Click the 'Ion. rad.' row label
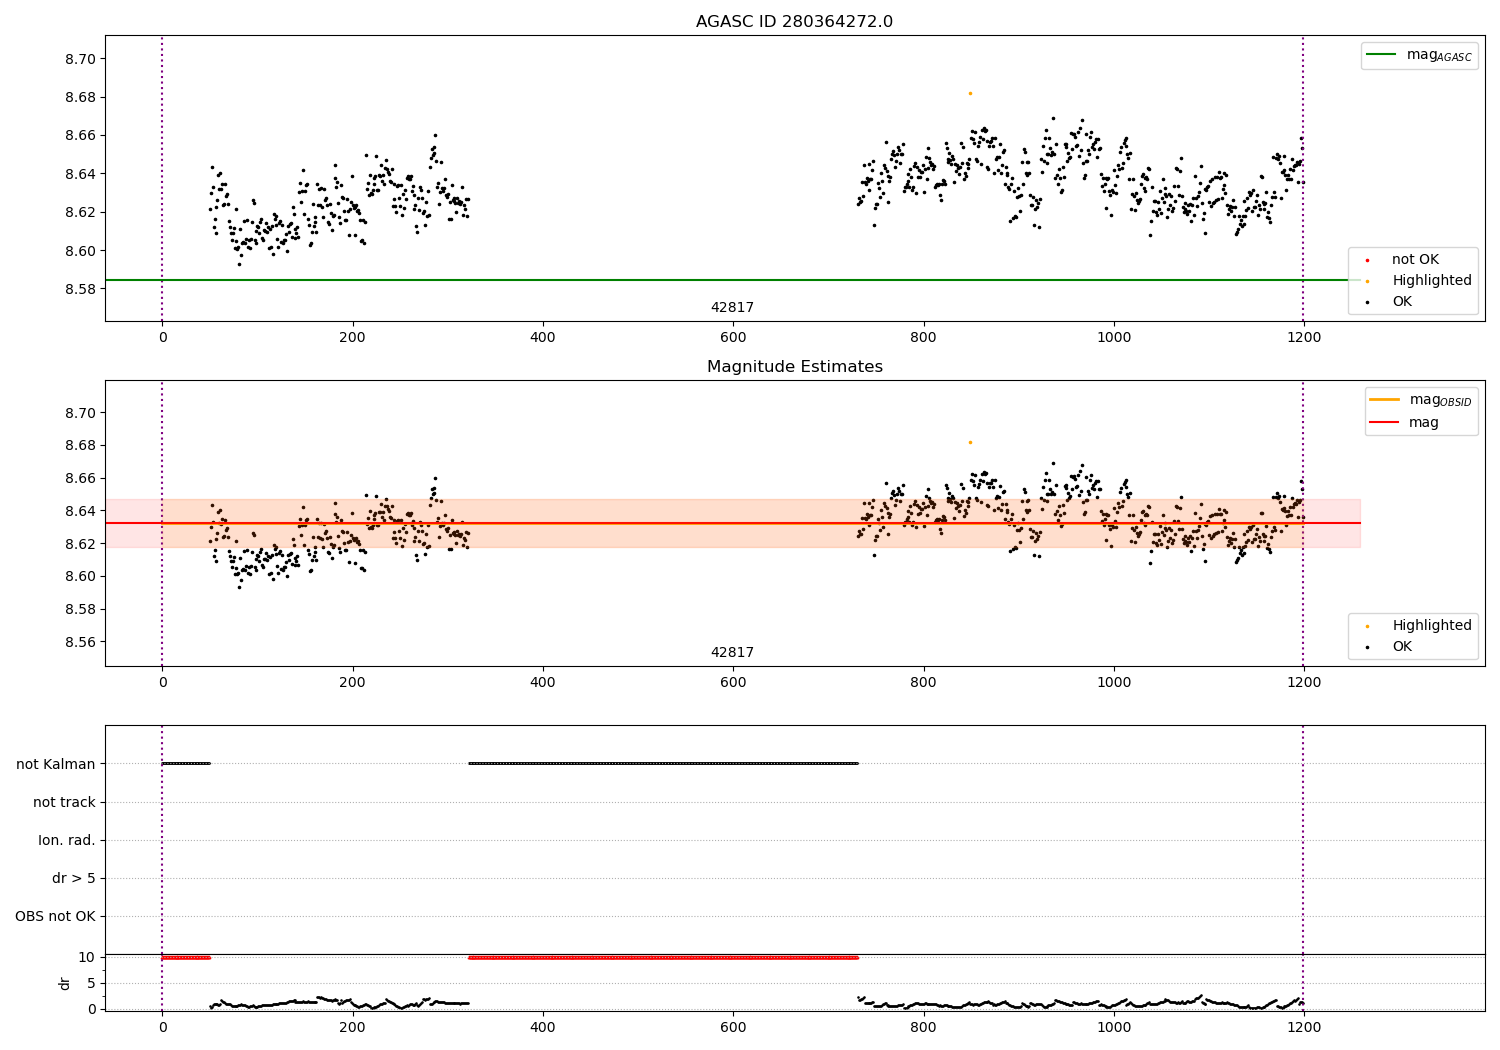The image size is (1500, 1050). (67, 840)
